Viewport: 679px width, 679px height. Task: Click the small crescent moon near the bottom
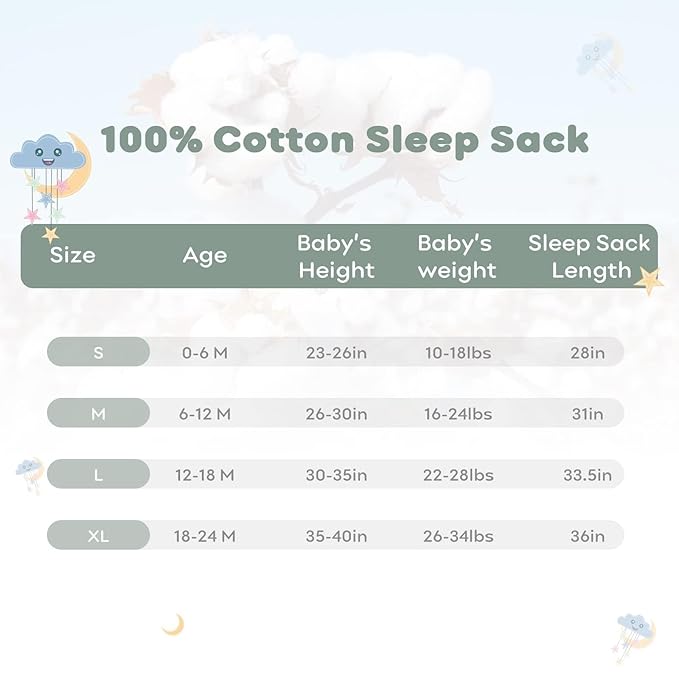tap(174, 625)
